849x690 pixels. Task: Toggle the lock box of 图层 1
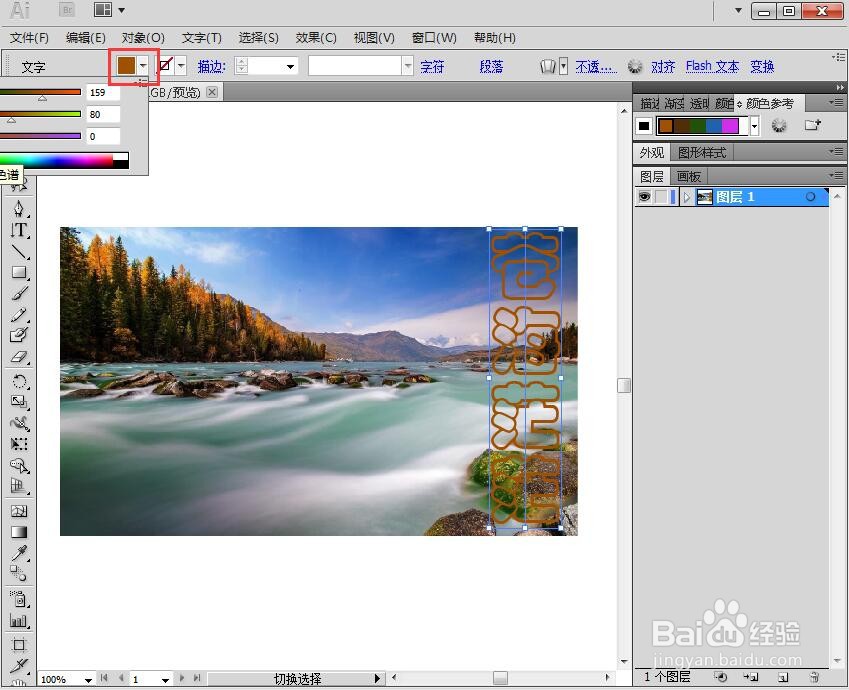tap(661, 197)
